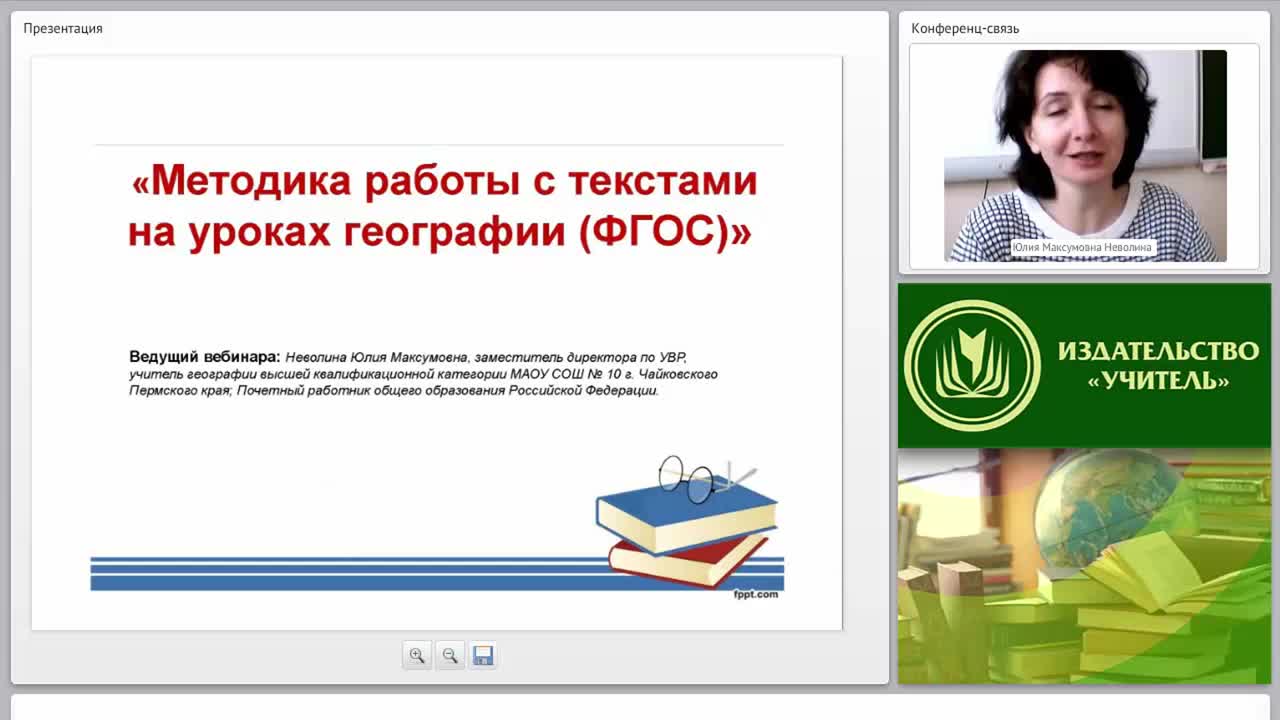Save the presentation with floppy disk icon
Screen dimensions: 1280x720
point(483,656)
